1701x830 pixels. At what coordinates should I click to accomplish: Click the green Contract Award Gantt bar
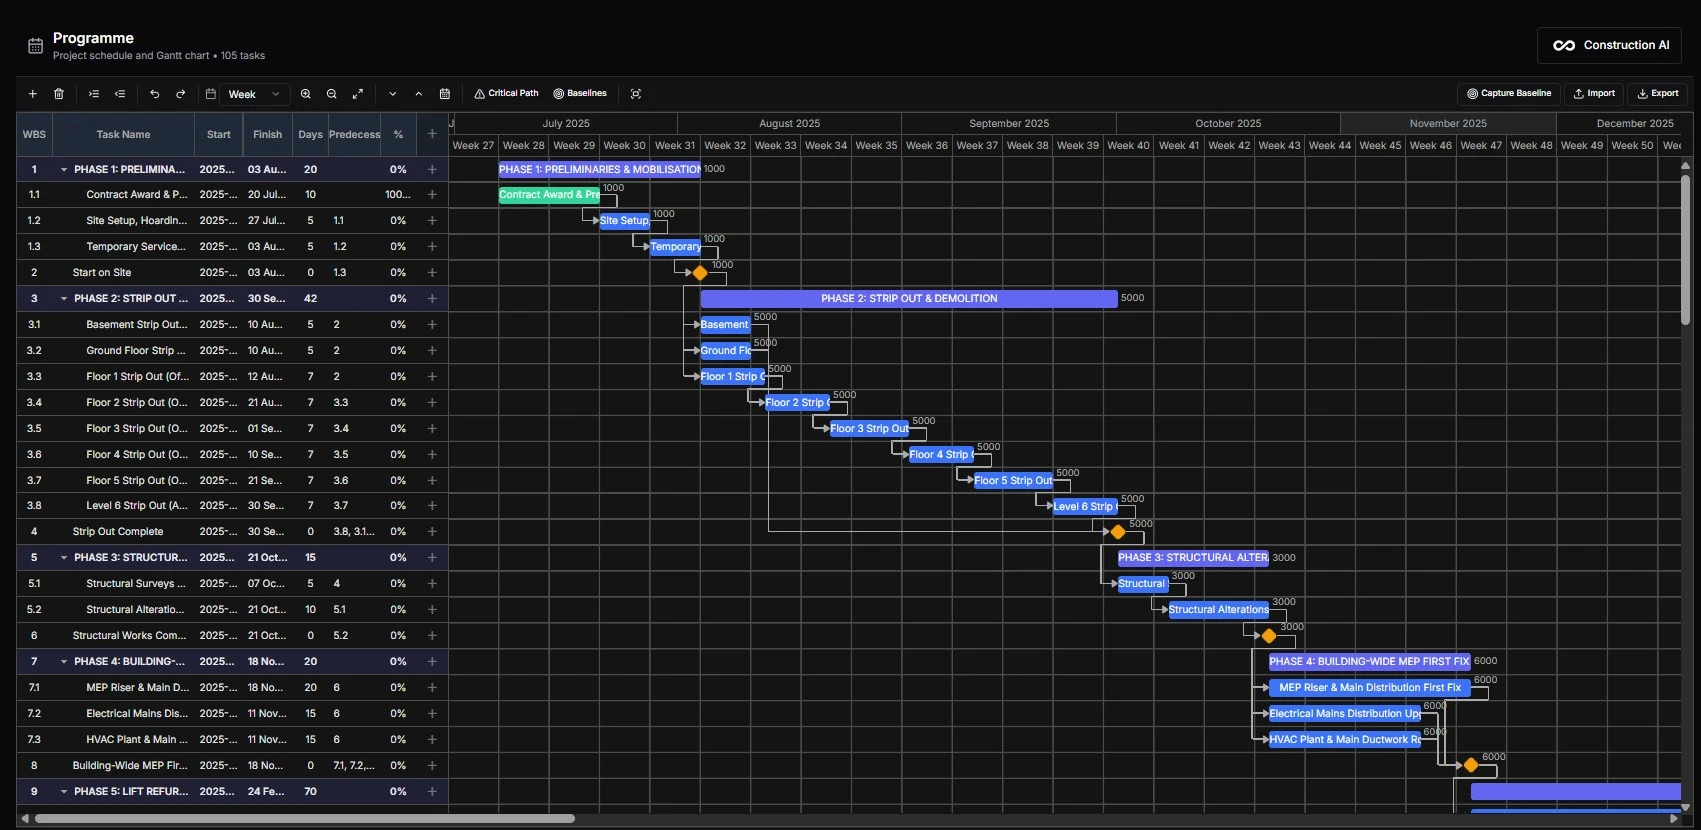549,195
